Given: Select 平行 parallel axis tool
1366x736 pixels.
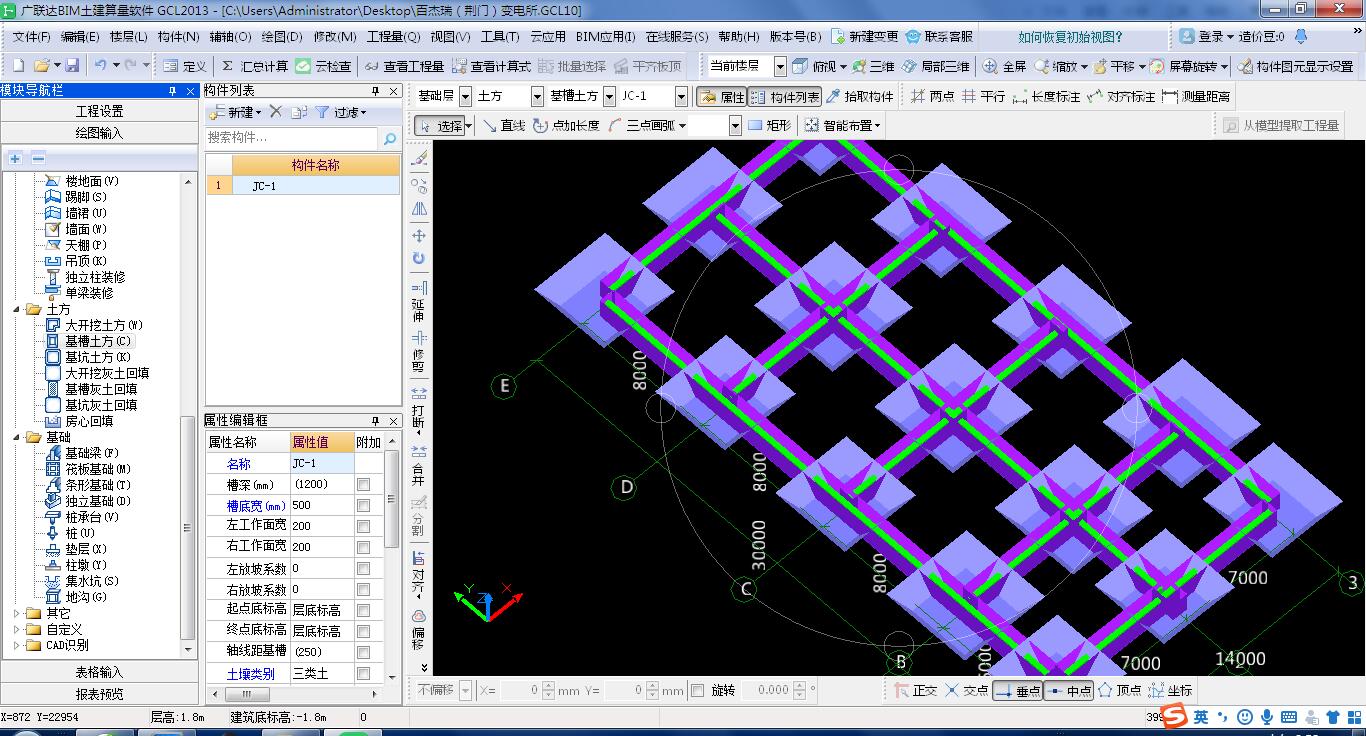Looking at the screenshot, I should (983, 97).
